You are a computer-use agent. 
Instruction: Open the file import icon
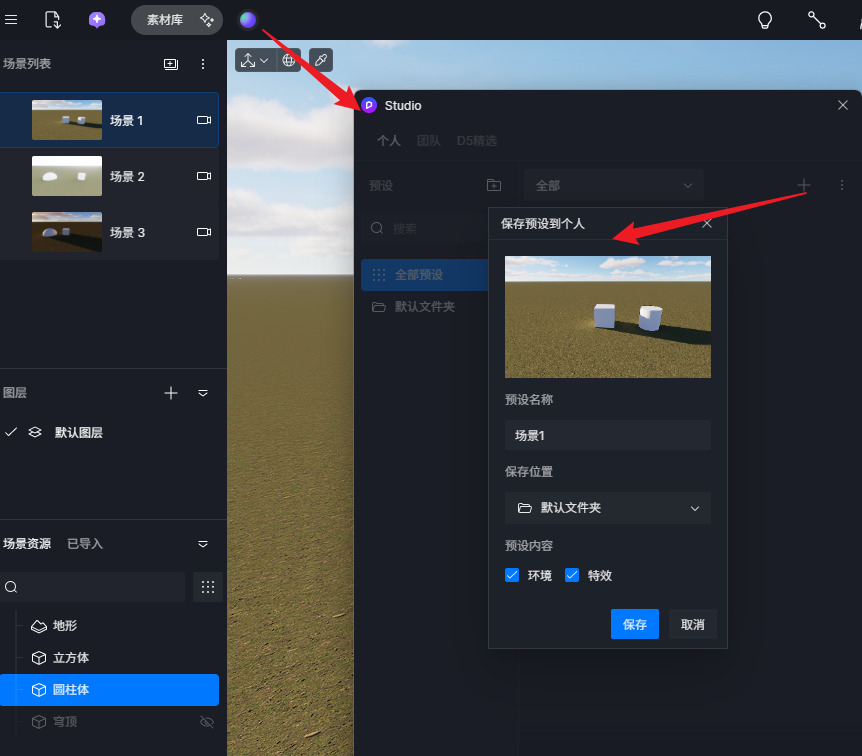(53, 19)
